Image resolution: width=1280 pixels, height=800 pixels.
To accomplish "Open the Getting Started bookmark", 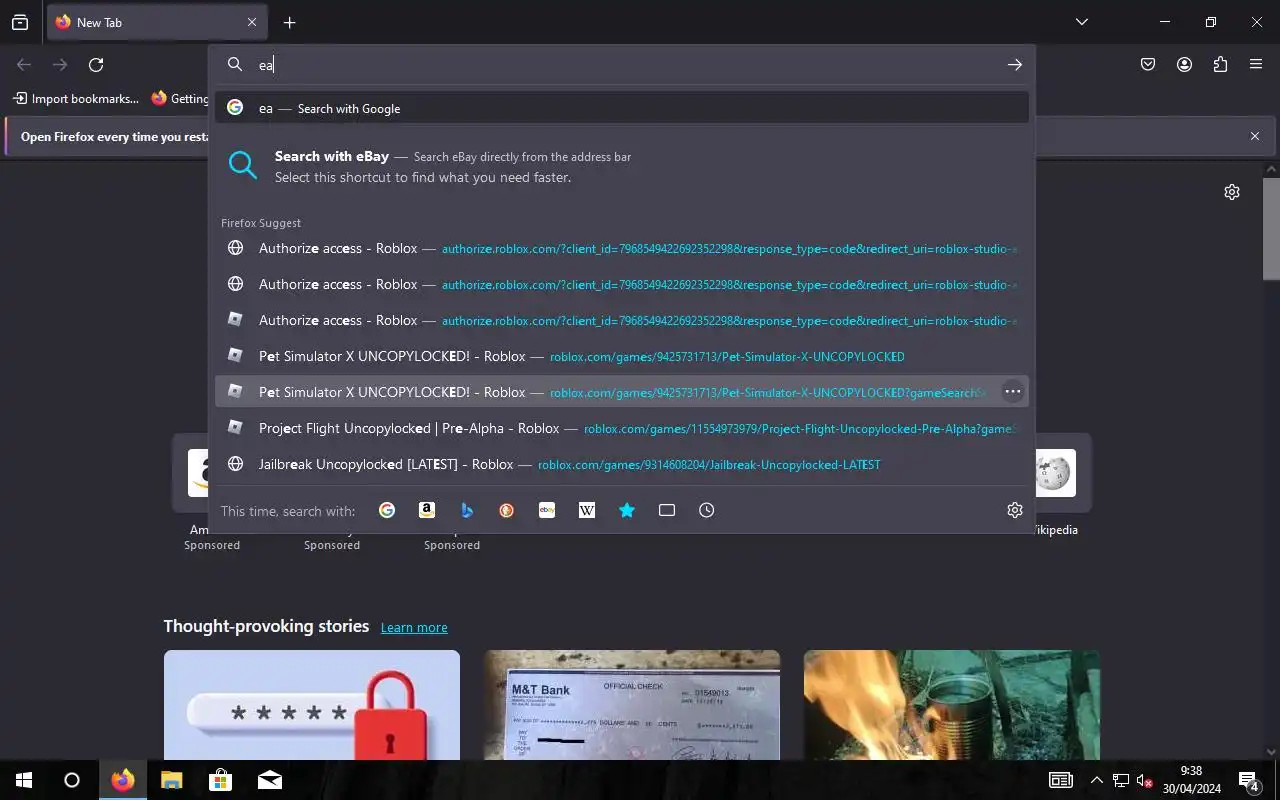I will [180, 98].
